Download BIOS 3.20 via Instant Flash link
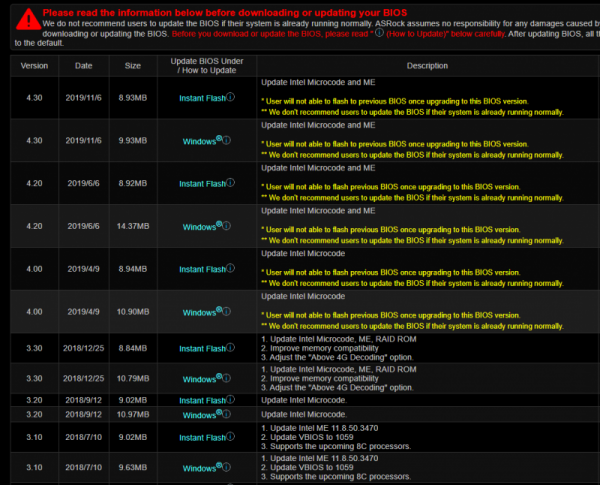The width and height of the screenshot is (600, 485). click(x=202, y=401)
